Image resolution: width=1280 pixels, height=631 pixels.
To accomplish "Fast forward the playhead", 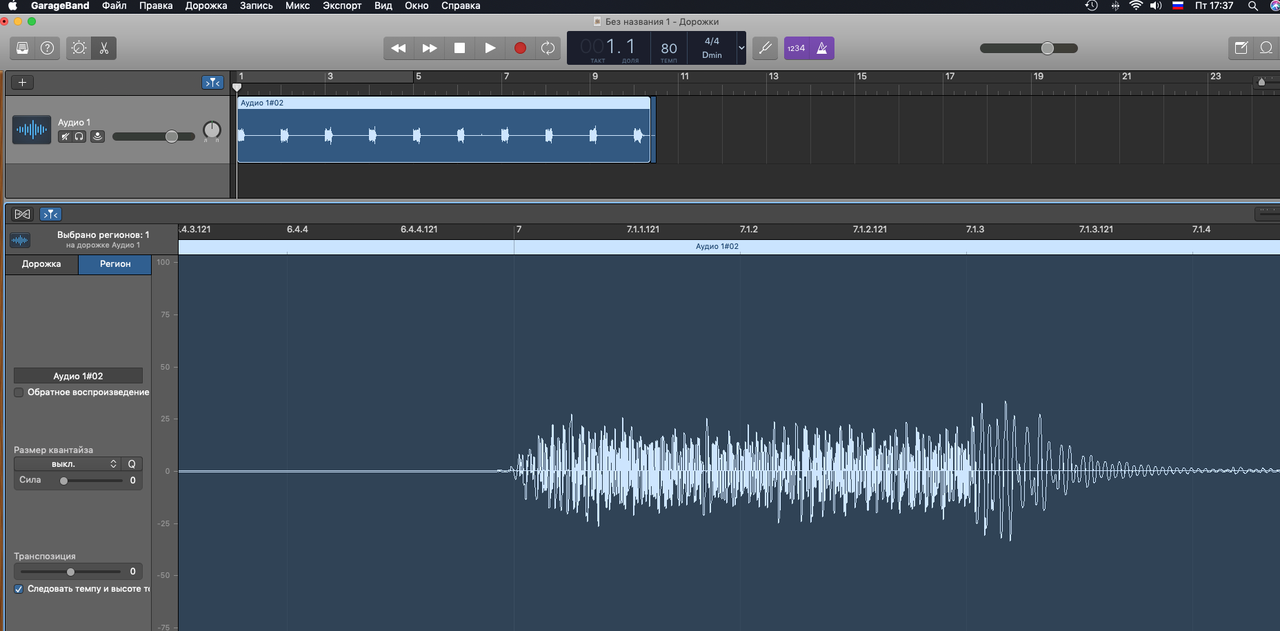I will [429, 48].
